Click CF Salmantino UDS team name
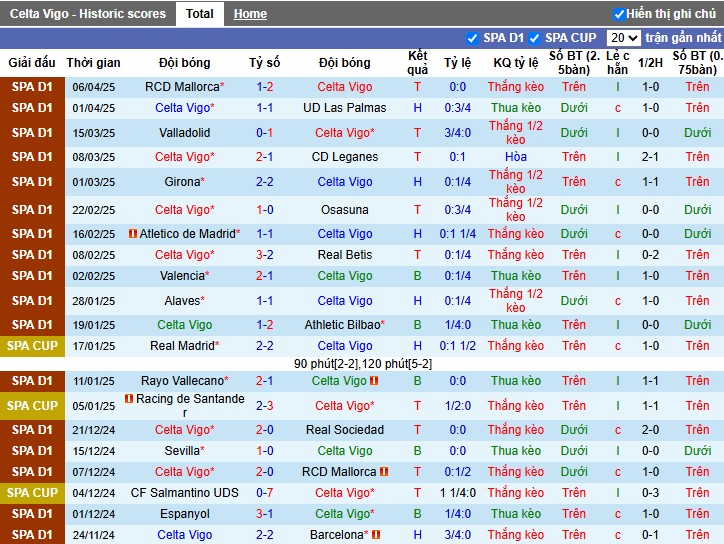The image size is (724, 544). [184, 493]
